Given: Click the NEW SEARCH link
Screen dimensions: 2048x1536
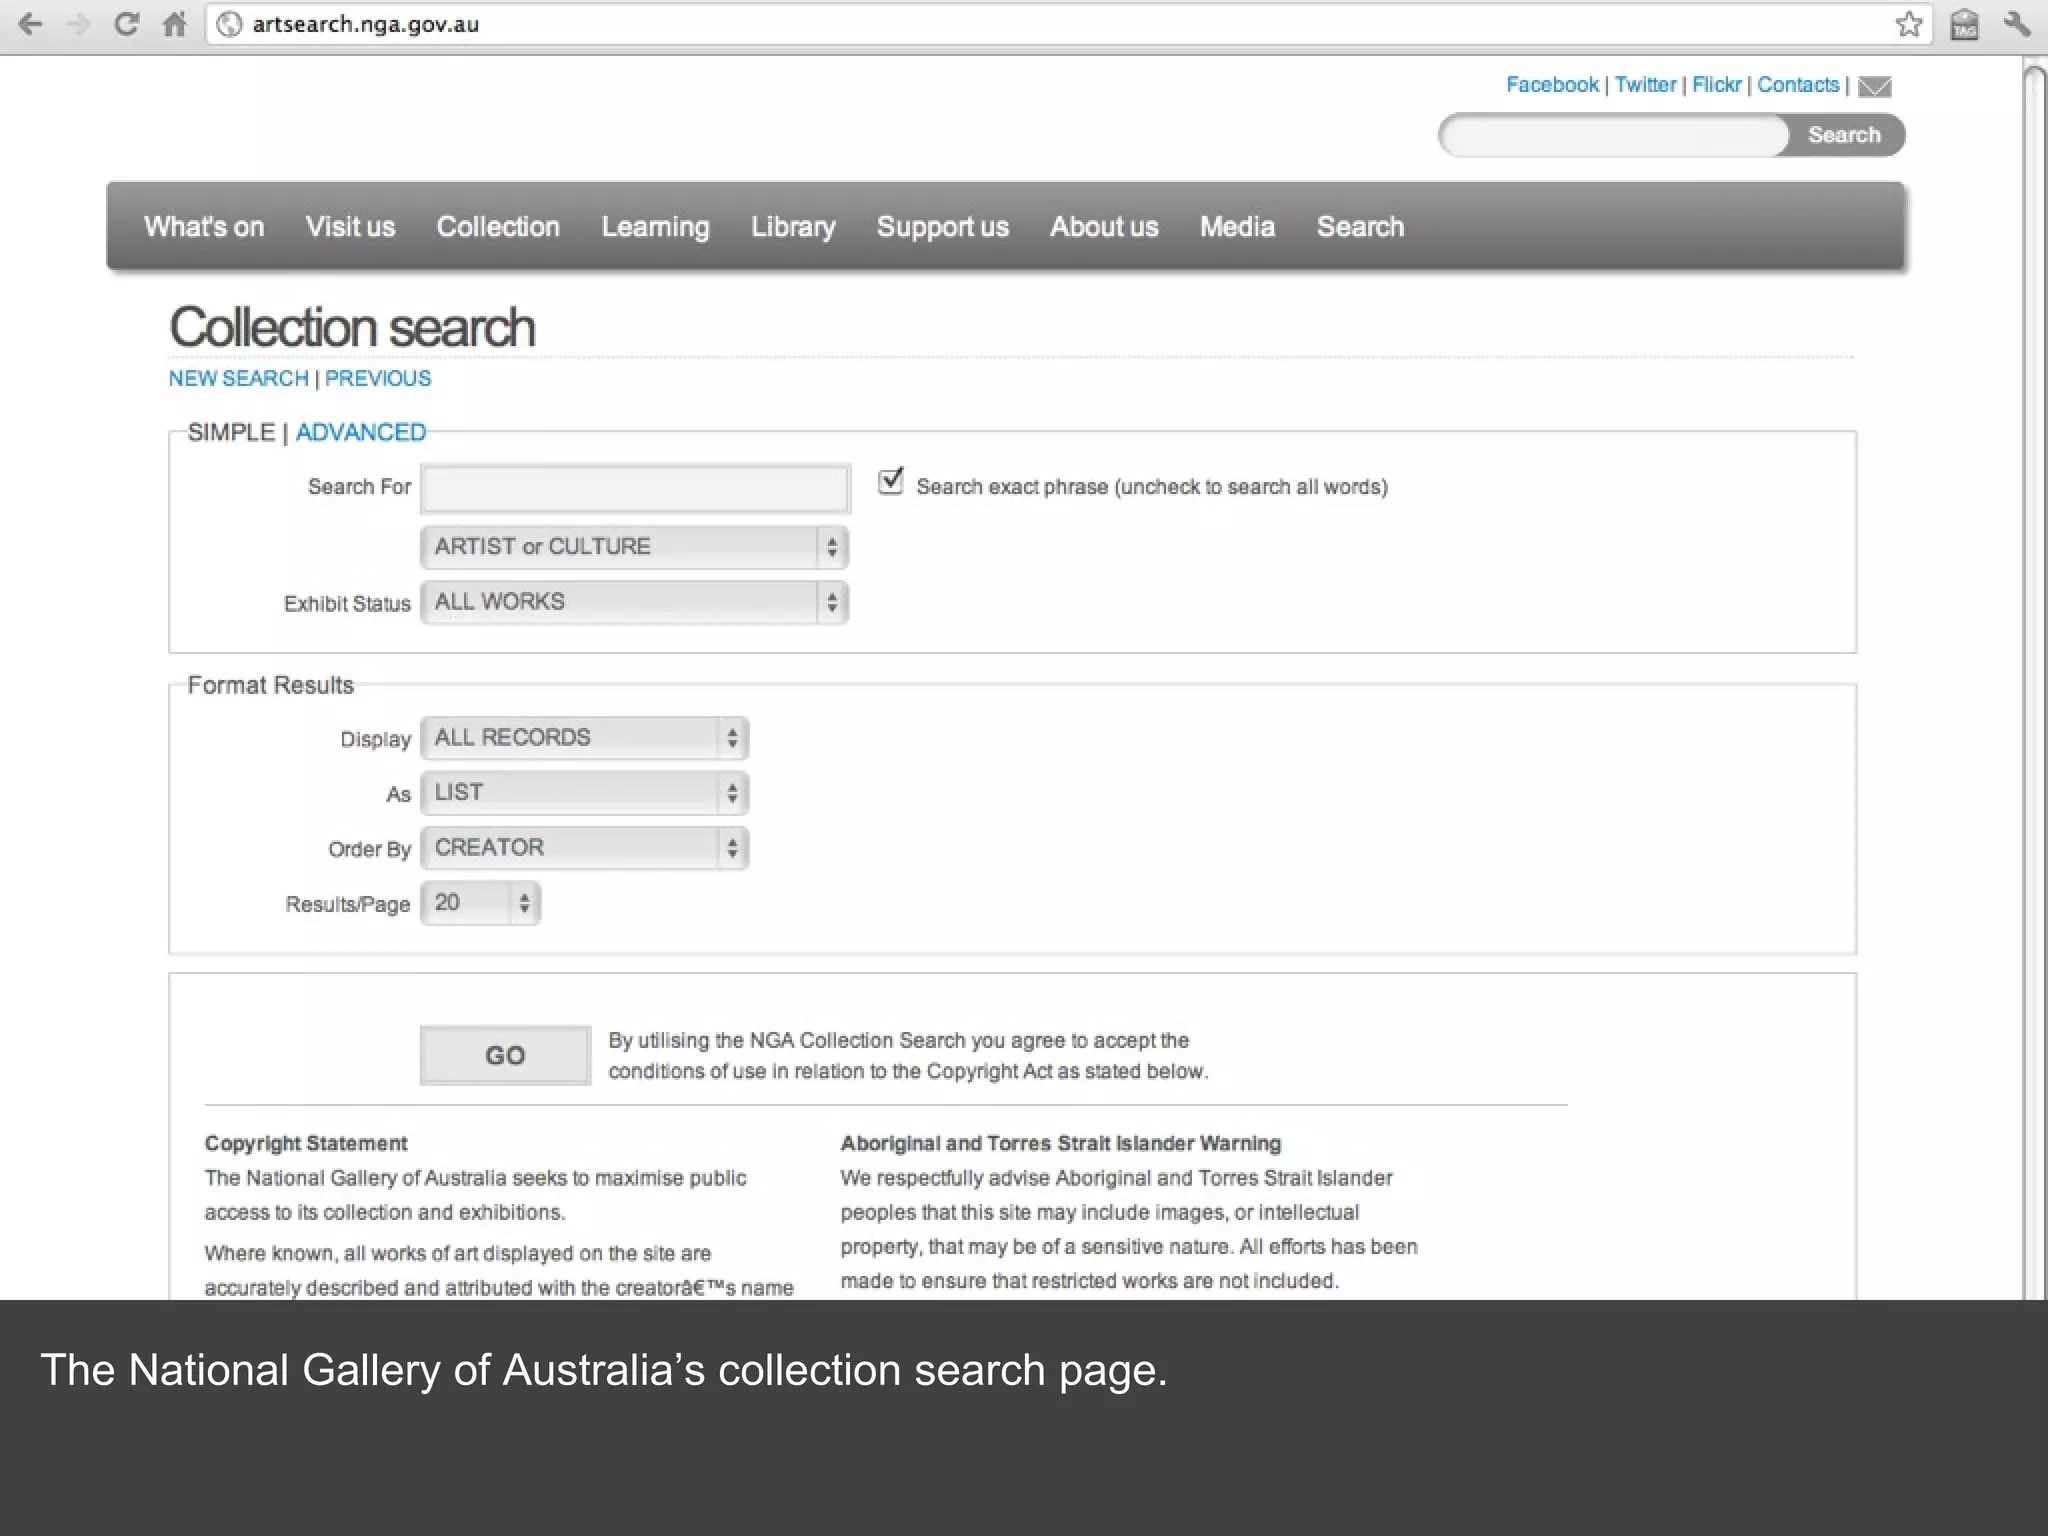Looking at the screenshot, I should [x=238, y=378].
